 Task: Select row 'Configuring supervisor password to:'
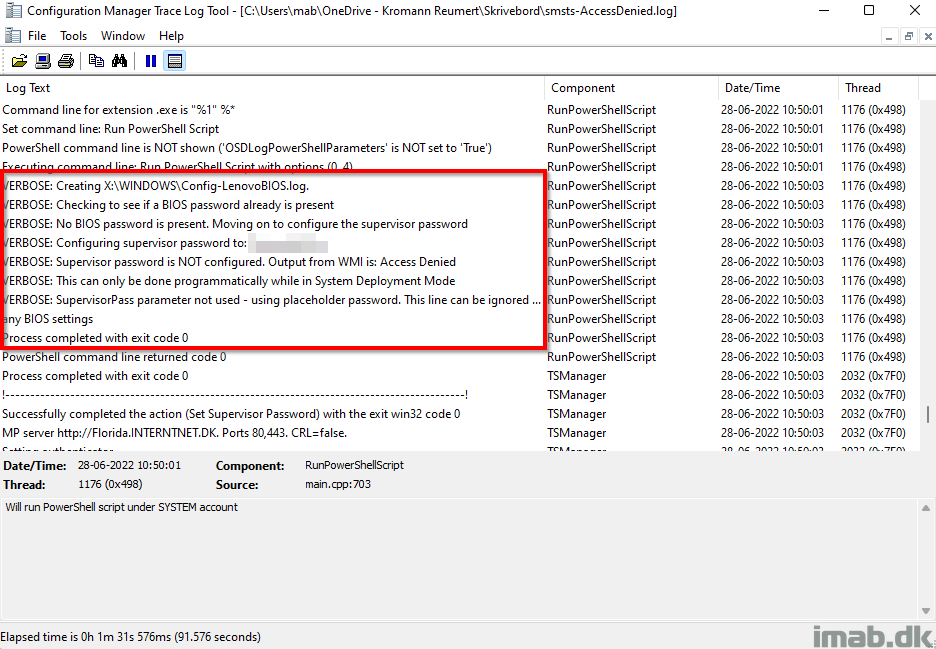(459, 243)
